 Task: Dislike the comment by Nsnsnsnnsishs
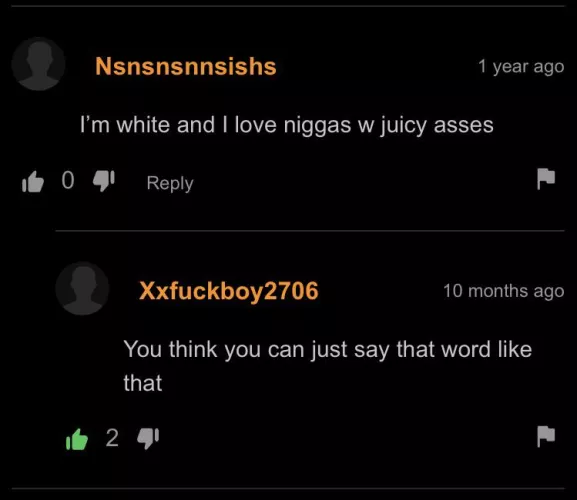104,180
